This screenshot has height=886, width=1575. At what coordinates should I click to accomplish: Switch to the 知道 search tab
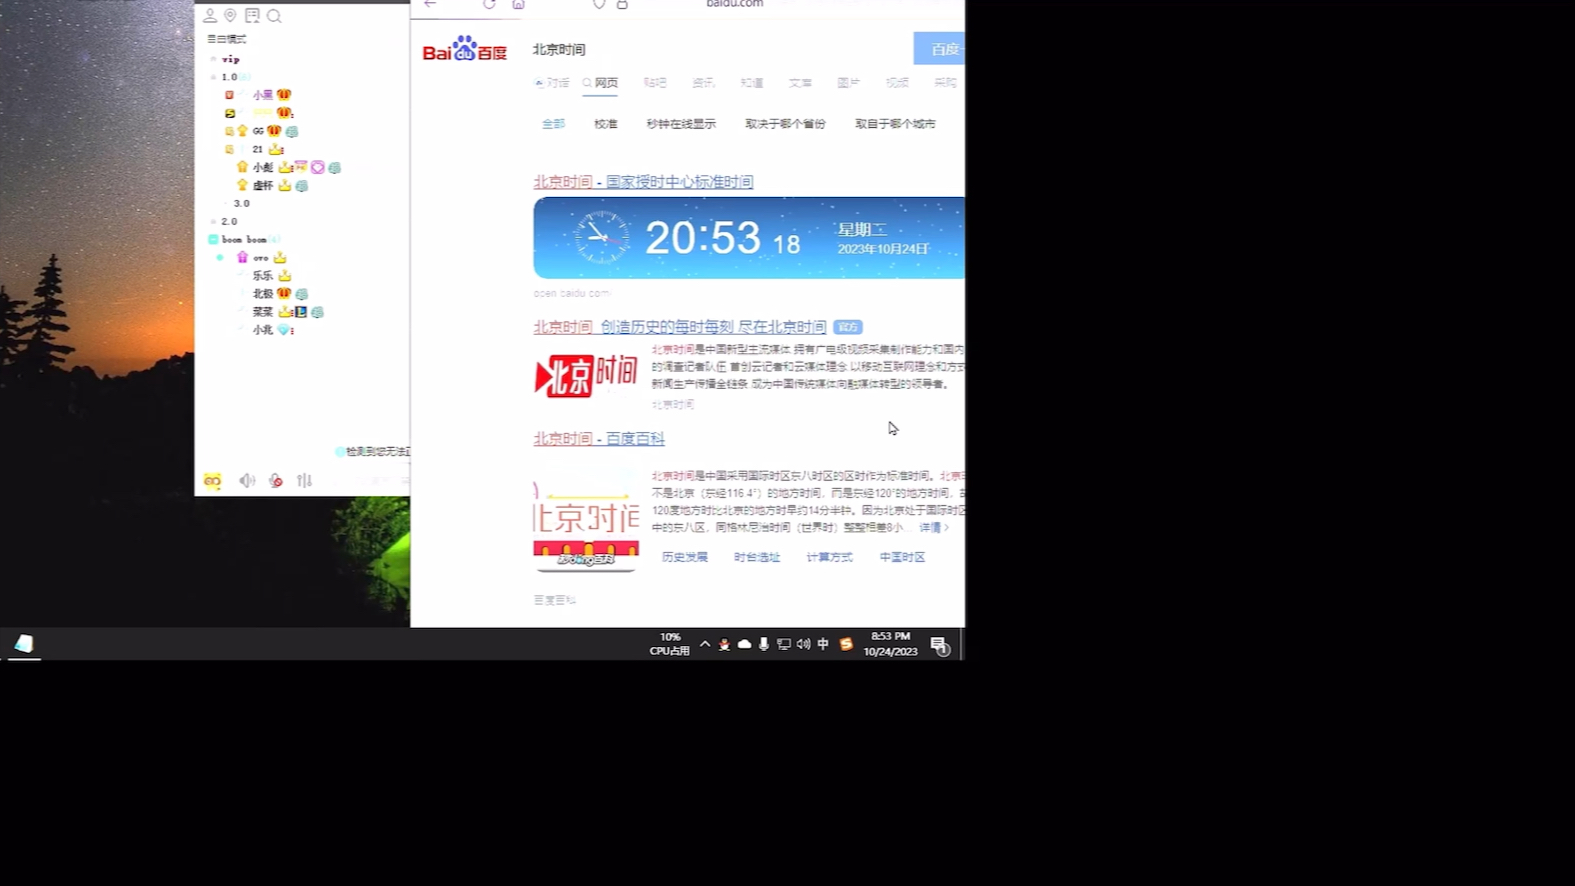[x=752, y=83]
